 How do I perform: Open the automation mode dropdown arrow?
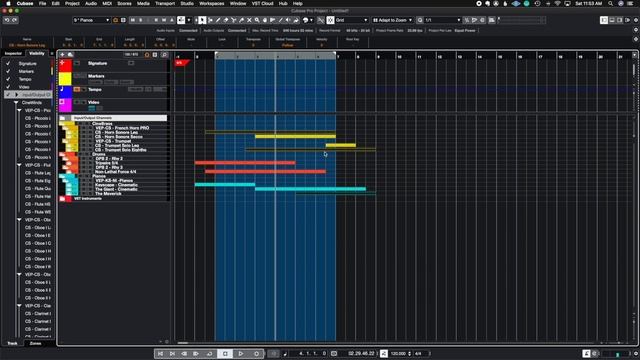point(189,20)
